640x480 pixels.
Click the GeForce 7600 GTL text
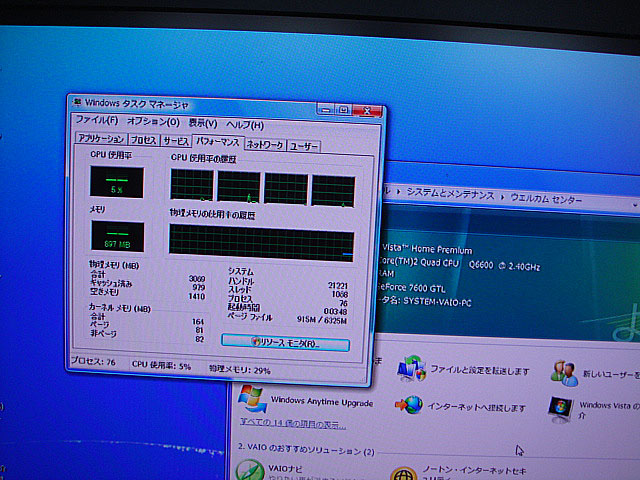pos(411,288)
